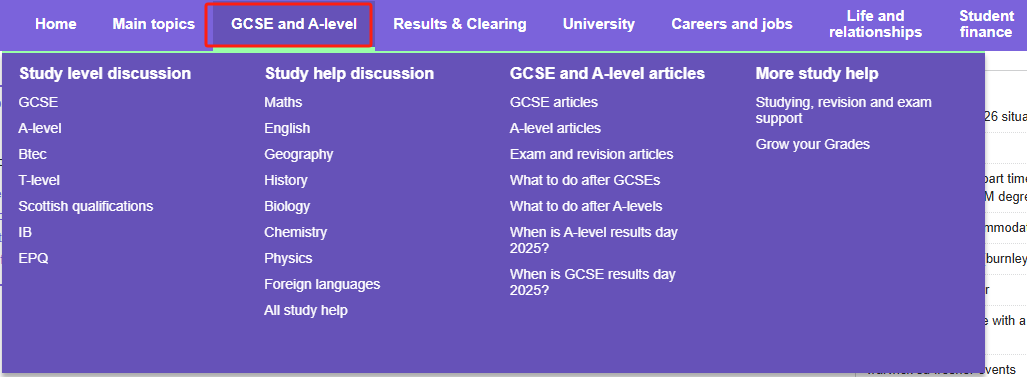Open the Home navigation tab
This screenshot has height=377, width=1027.
pos(56,24)
